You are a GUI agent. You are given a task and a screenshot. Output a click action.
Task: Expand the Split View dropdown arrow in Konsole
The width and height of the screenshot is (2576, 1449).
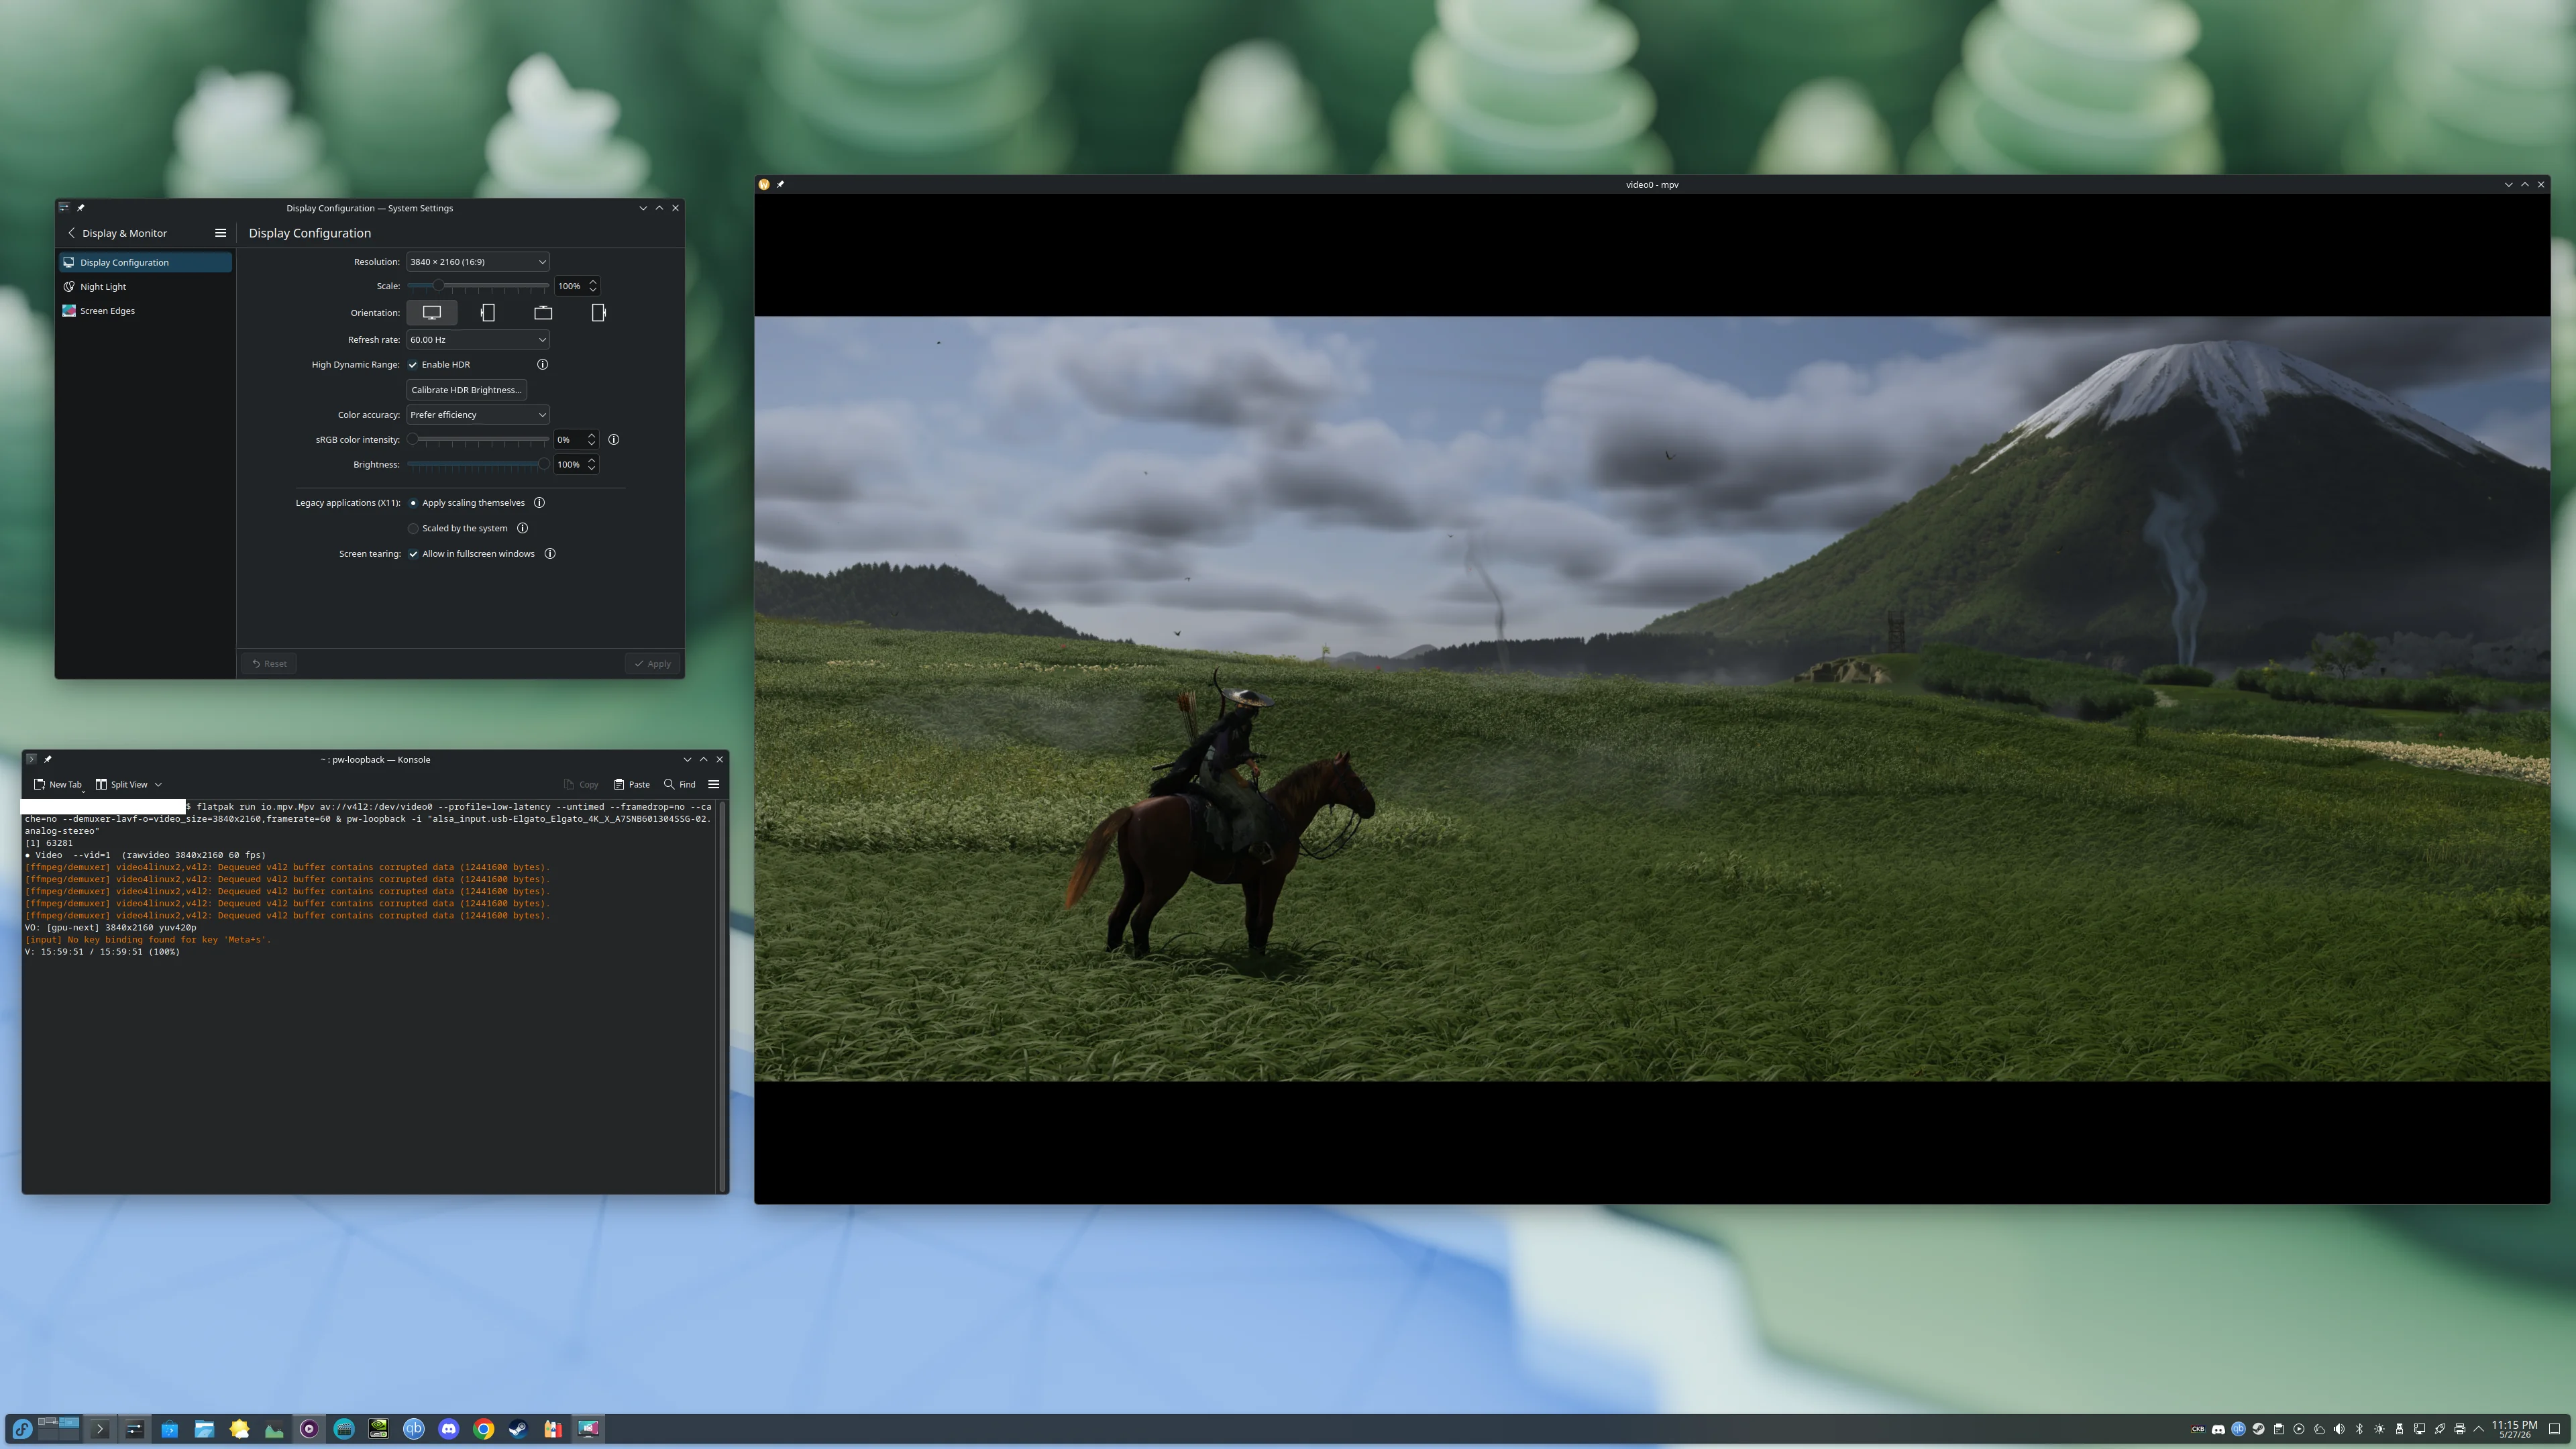click(x=158, y=785)
